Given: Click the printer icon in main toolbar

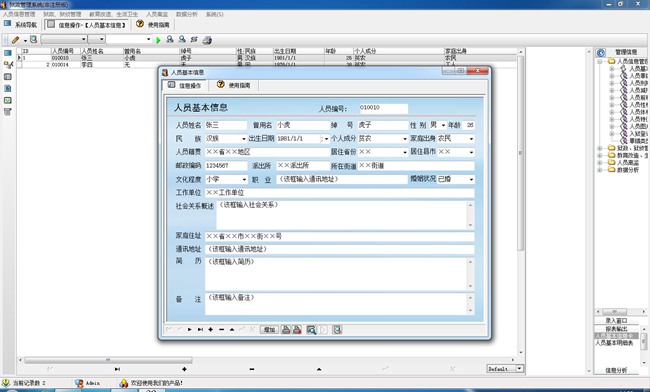Looking at the screenshot, I should [x=207, y=40].
